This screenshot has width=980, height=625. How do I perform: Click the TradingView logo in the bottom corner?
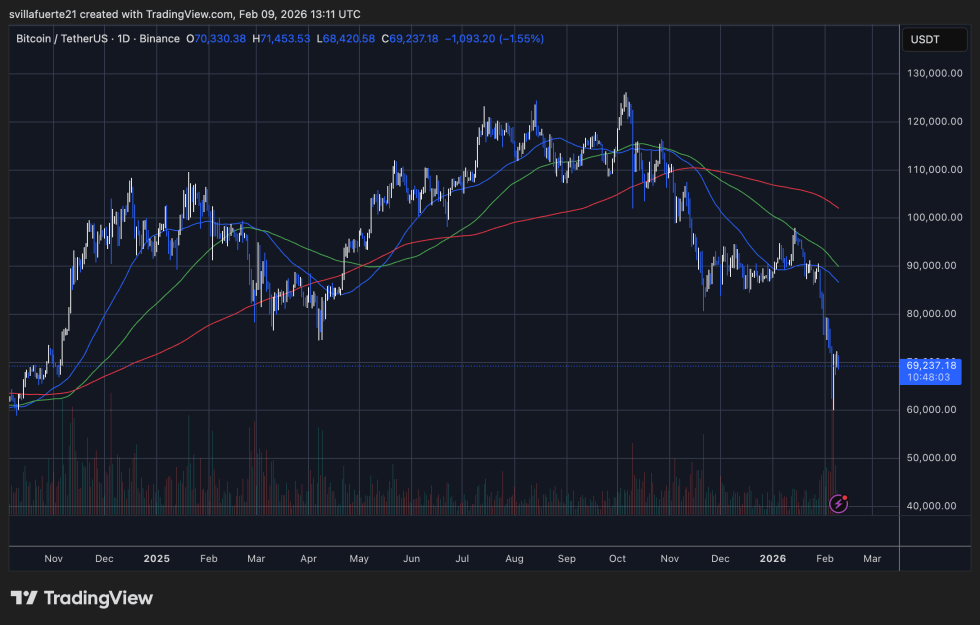coord(82,598)
